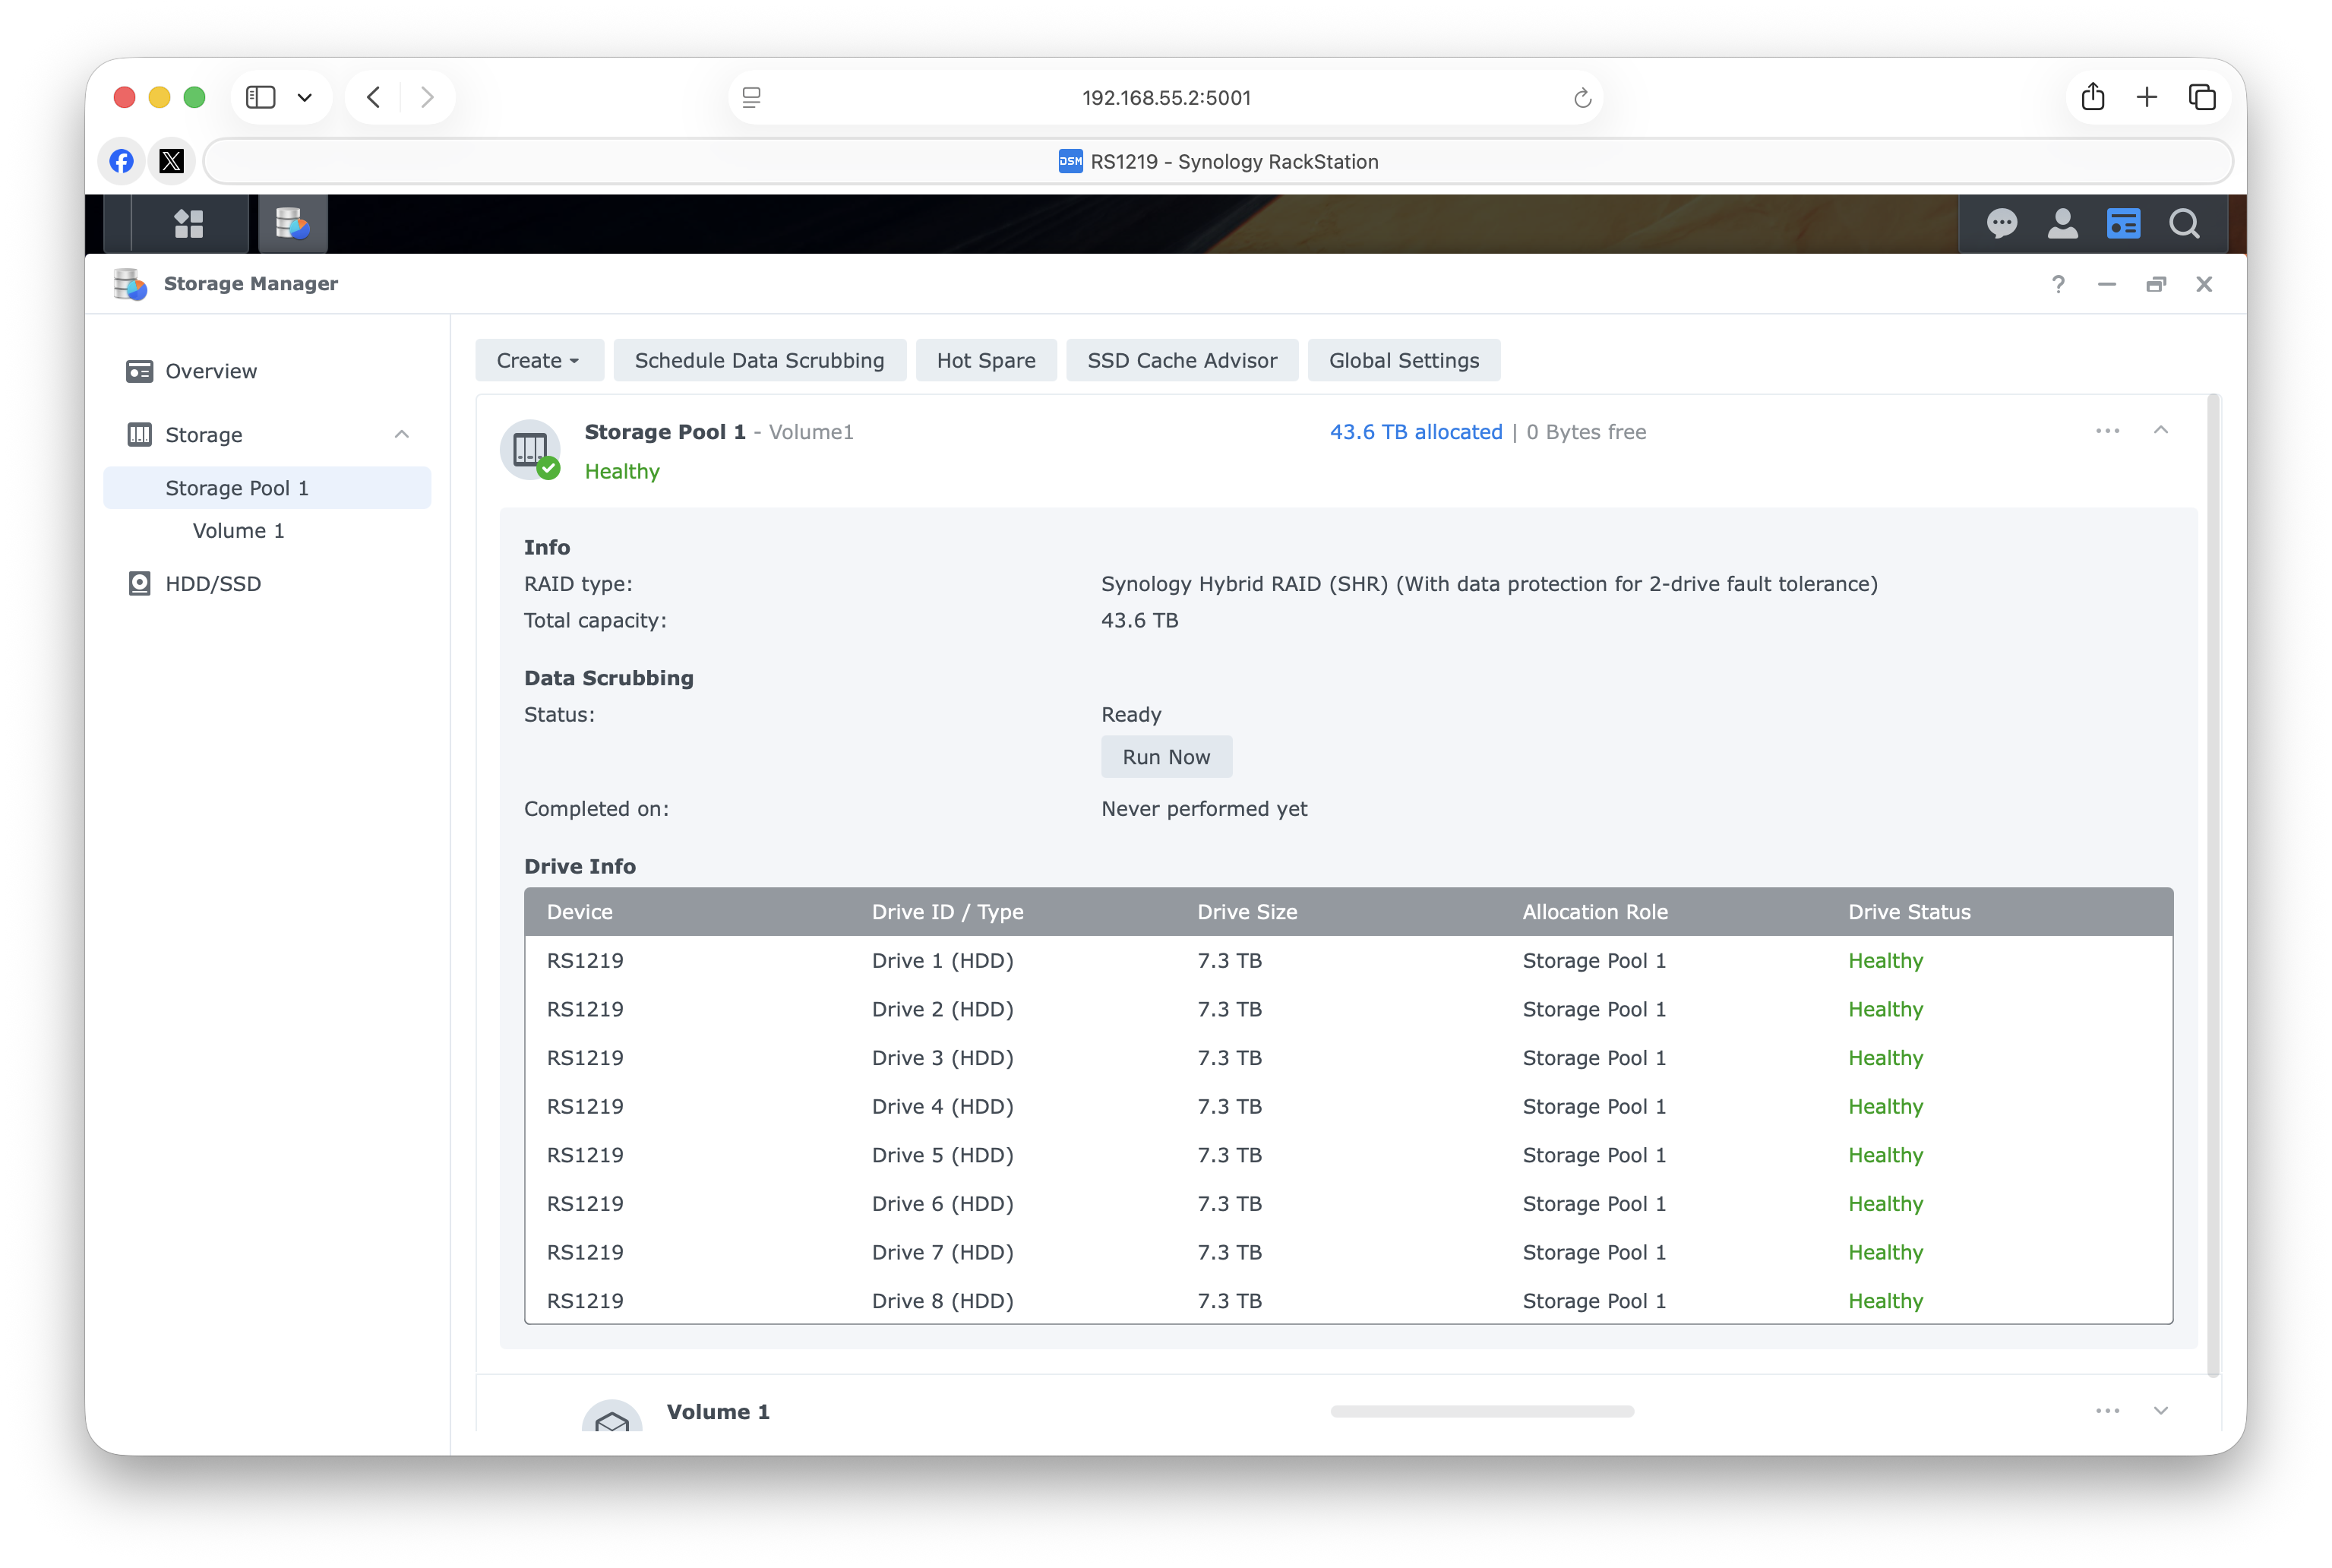Go forward in Safari history
Viewport: 2332px width, 1568px height.
click(427, 97)
